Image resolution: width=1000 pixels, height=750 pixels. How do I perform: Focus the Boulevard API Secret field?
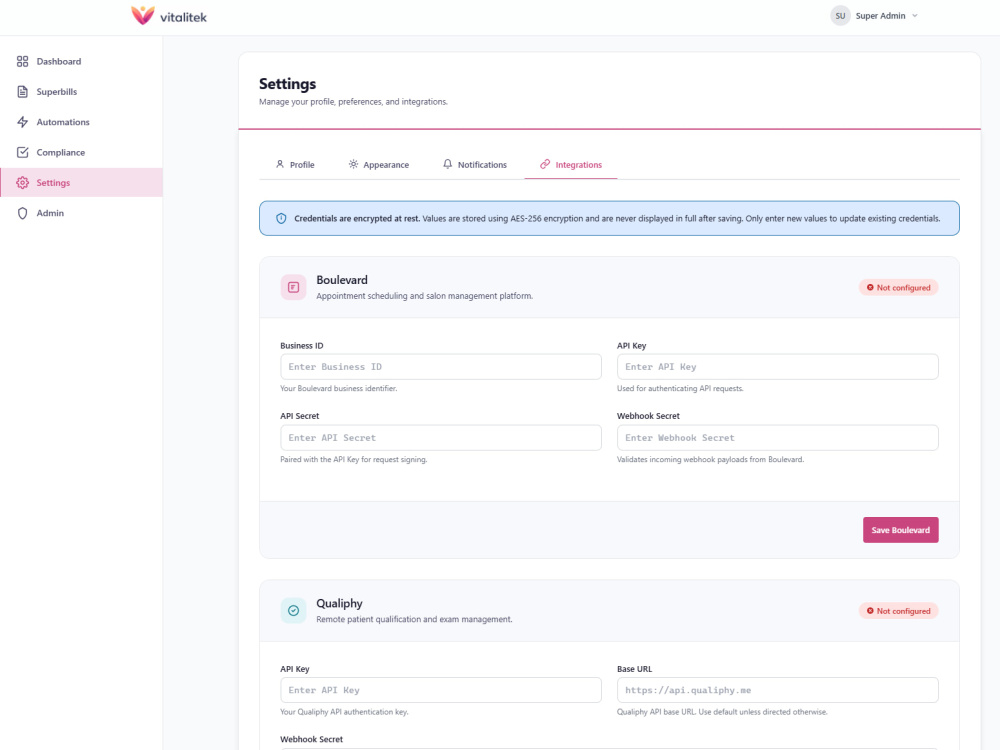tap(441, 438)
